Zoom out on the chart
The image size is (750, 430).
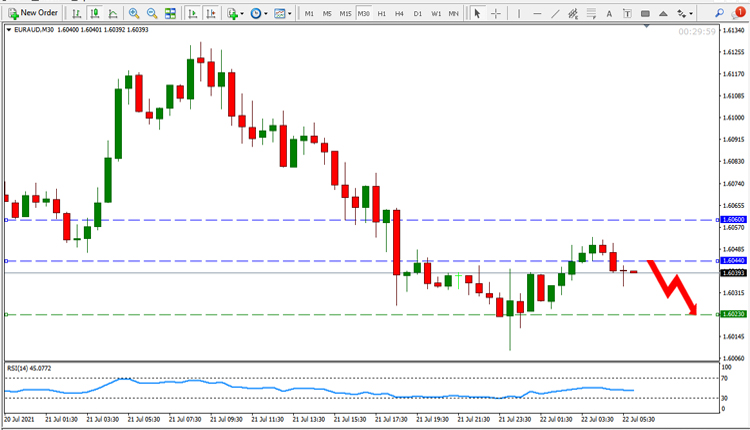coord(152,13)
